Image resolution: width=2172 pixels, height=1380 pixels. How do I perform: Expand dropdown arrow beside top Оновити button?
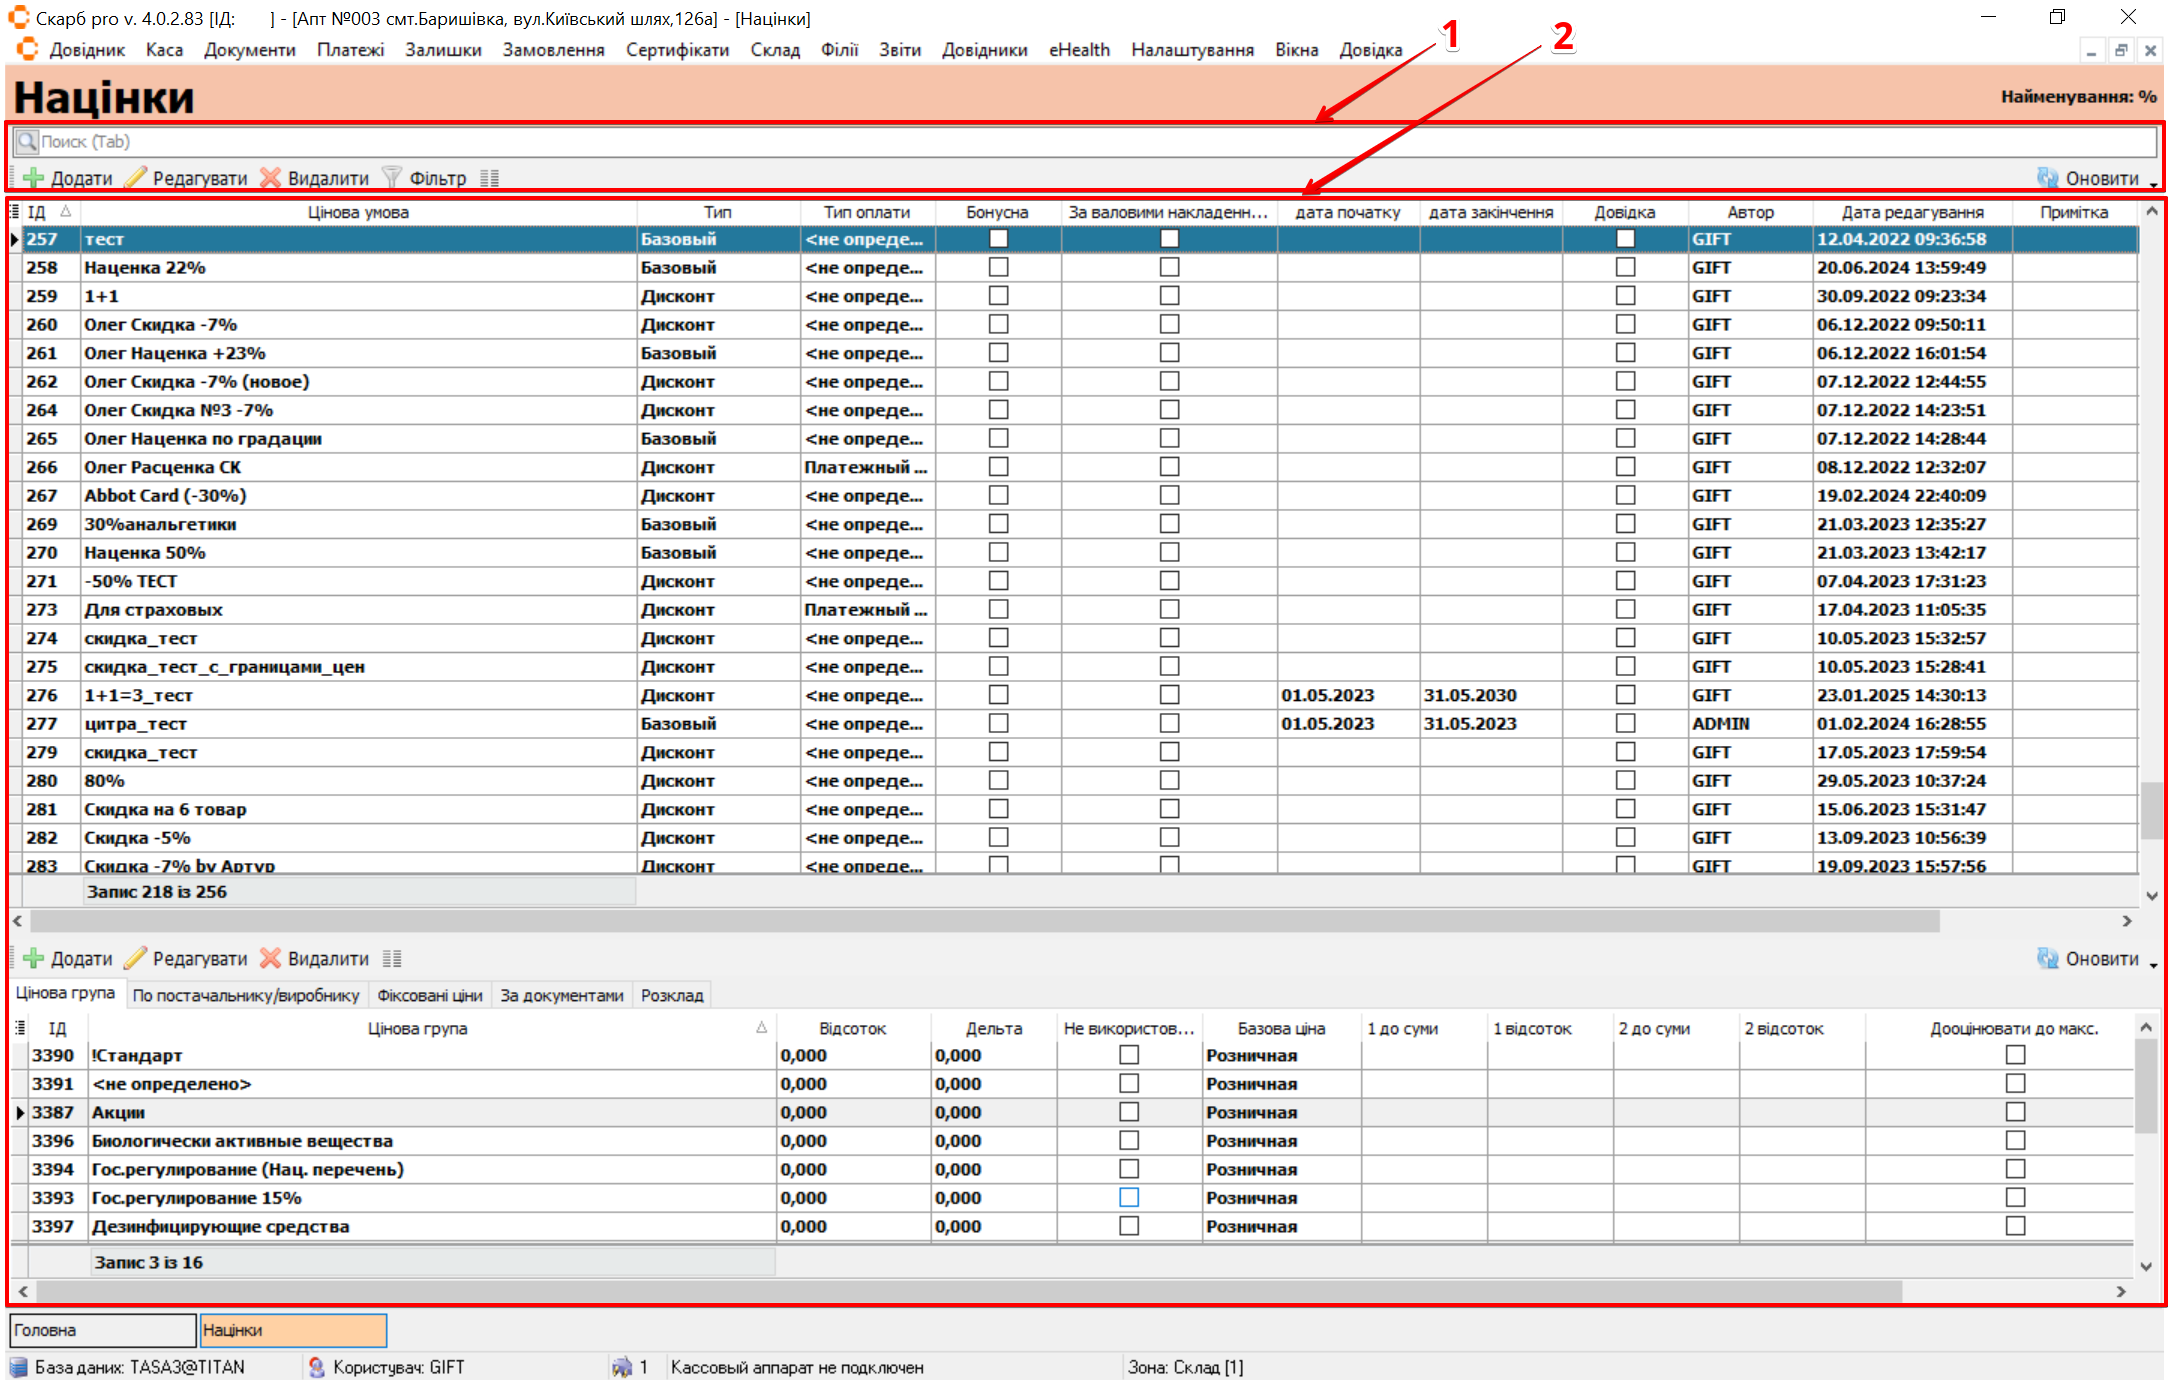click(x=2153, y=184)
